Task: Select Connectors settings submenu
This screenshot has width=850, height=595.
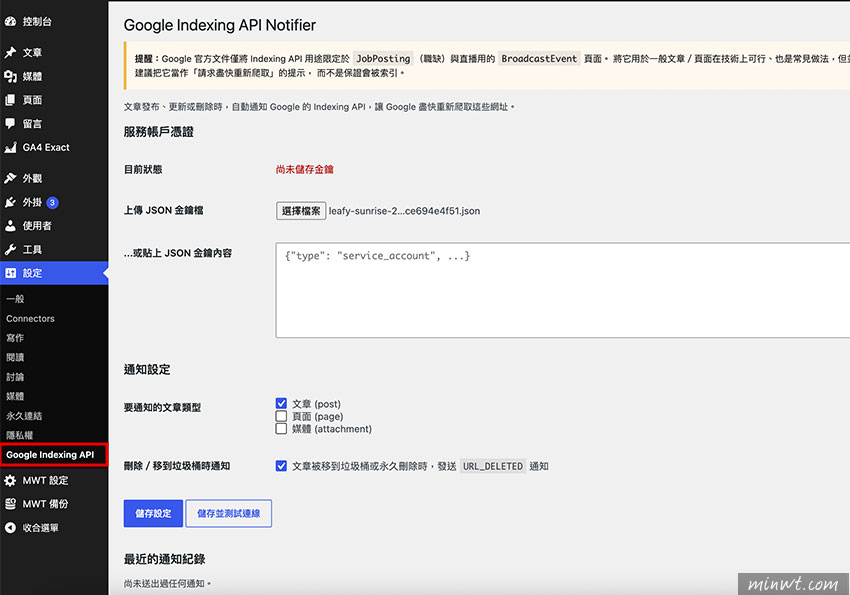Action: coord(30,319)
